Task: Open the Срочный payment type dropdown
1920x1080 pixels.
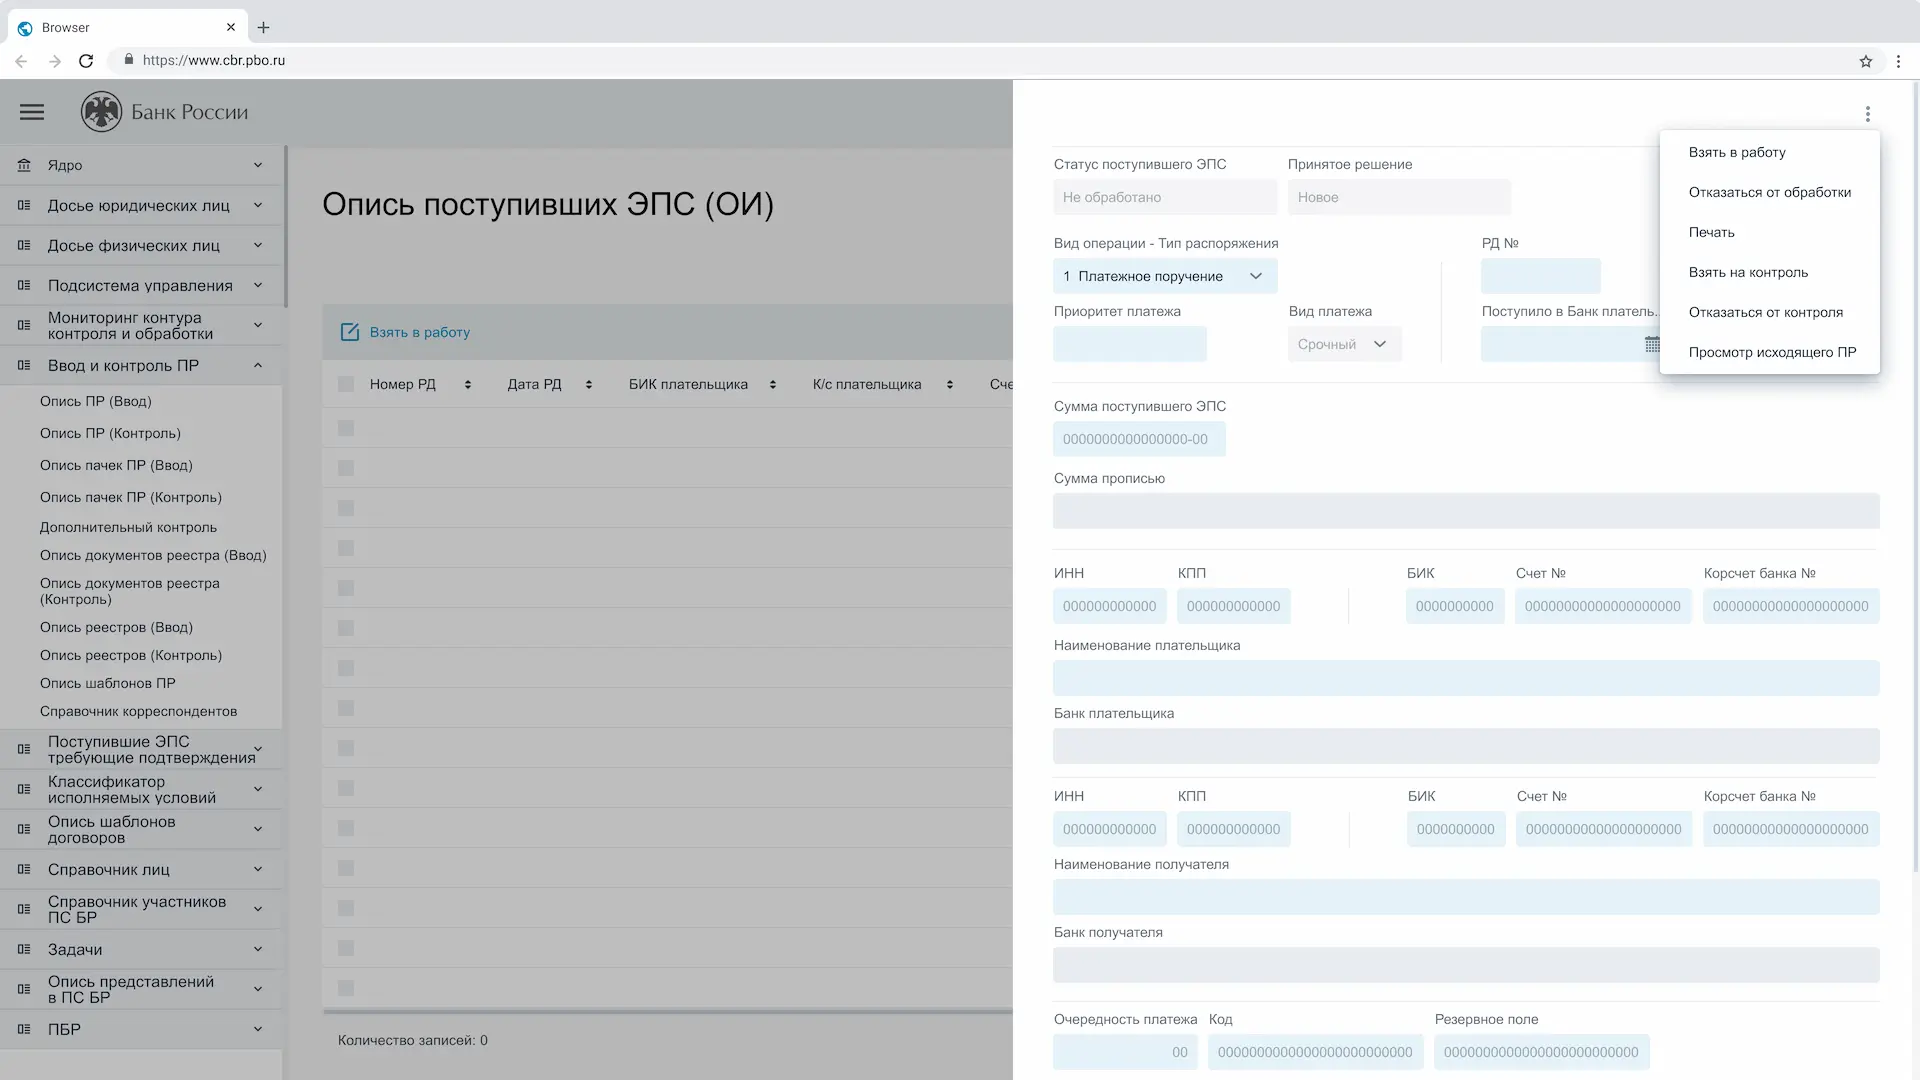Action: click(1344, 344)
